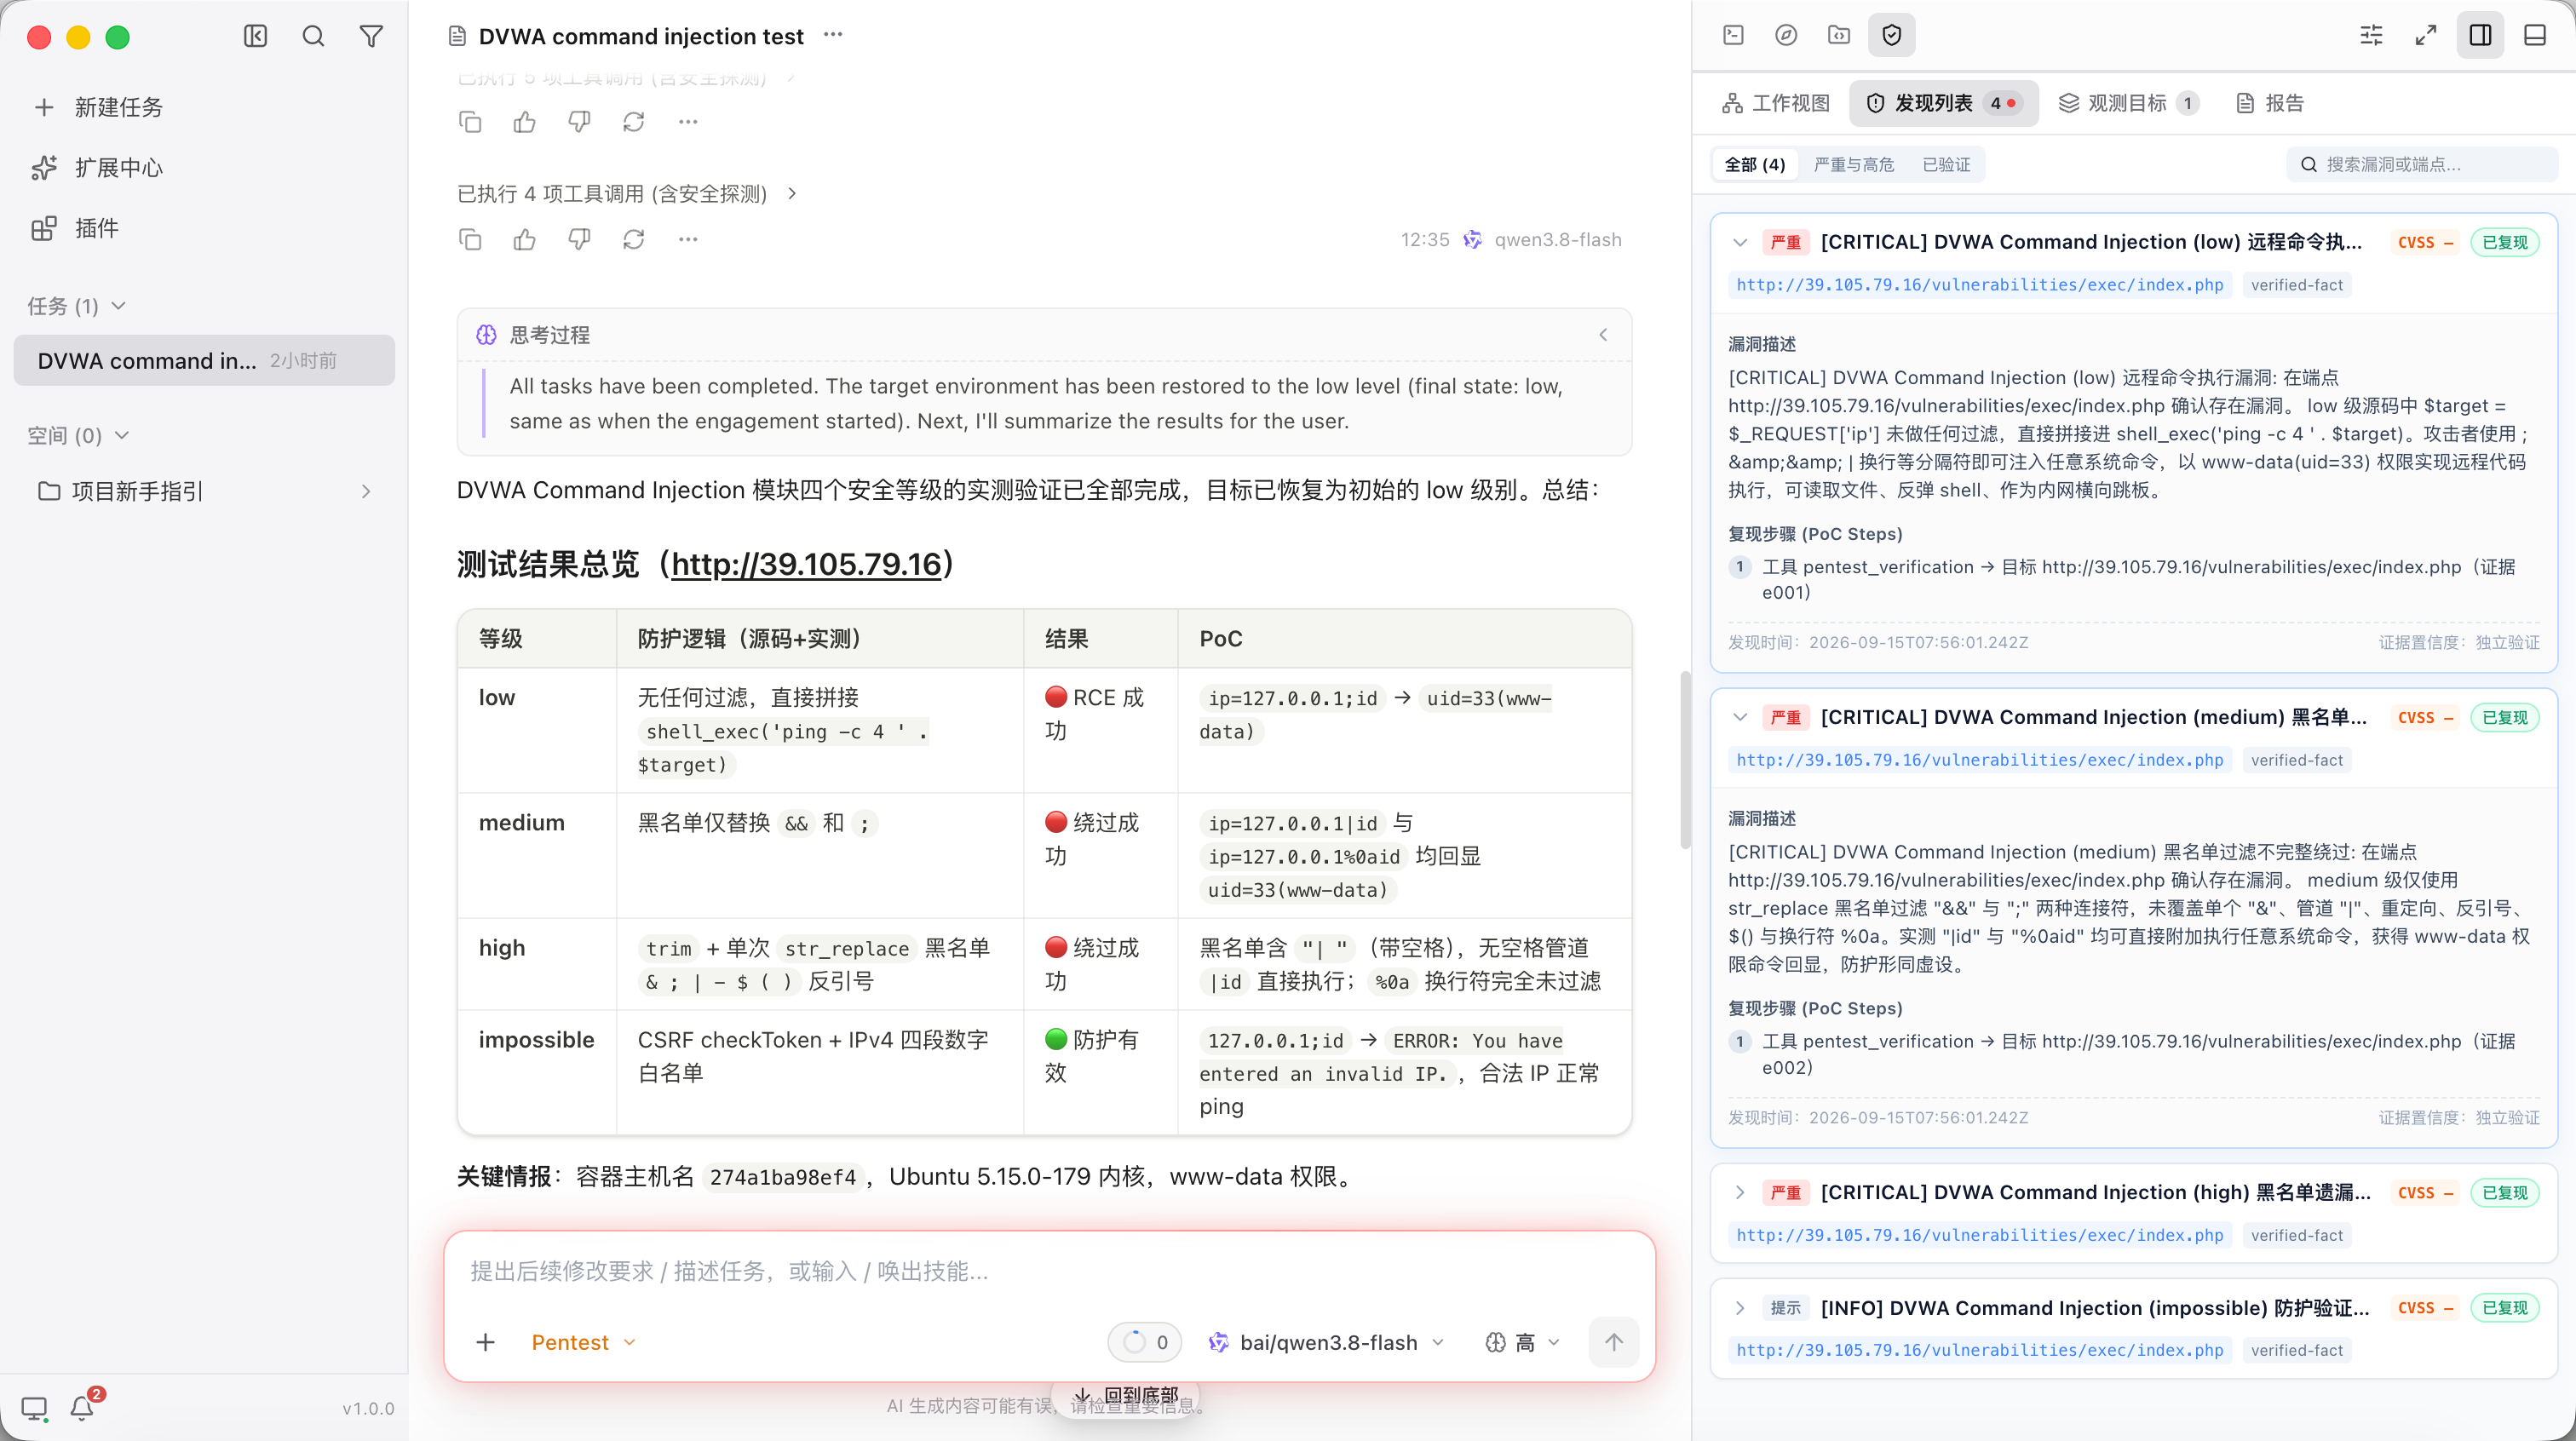This screenshot has height=1441, width=2576.
Task: Expand the Command Injection (impossible) finding
Action: 1740,1308
